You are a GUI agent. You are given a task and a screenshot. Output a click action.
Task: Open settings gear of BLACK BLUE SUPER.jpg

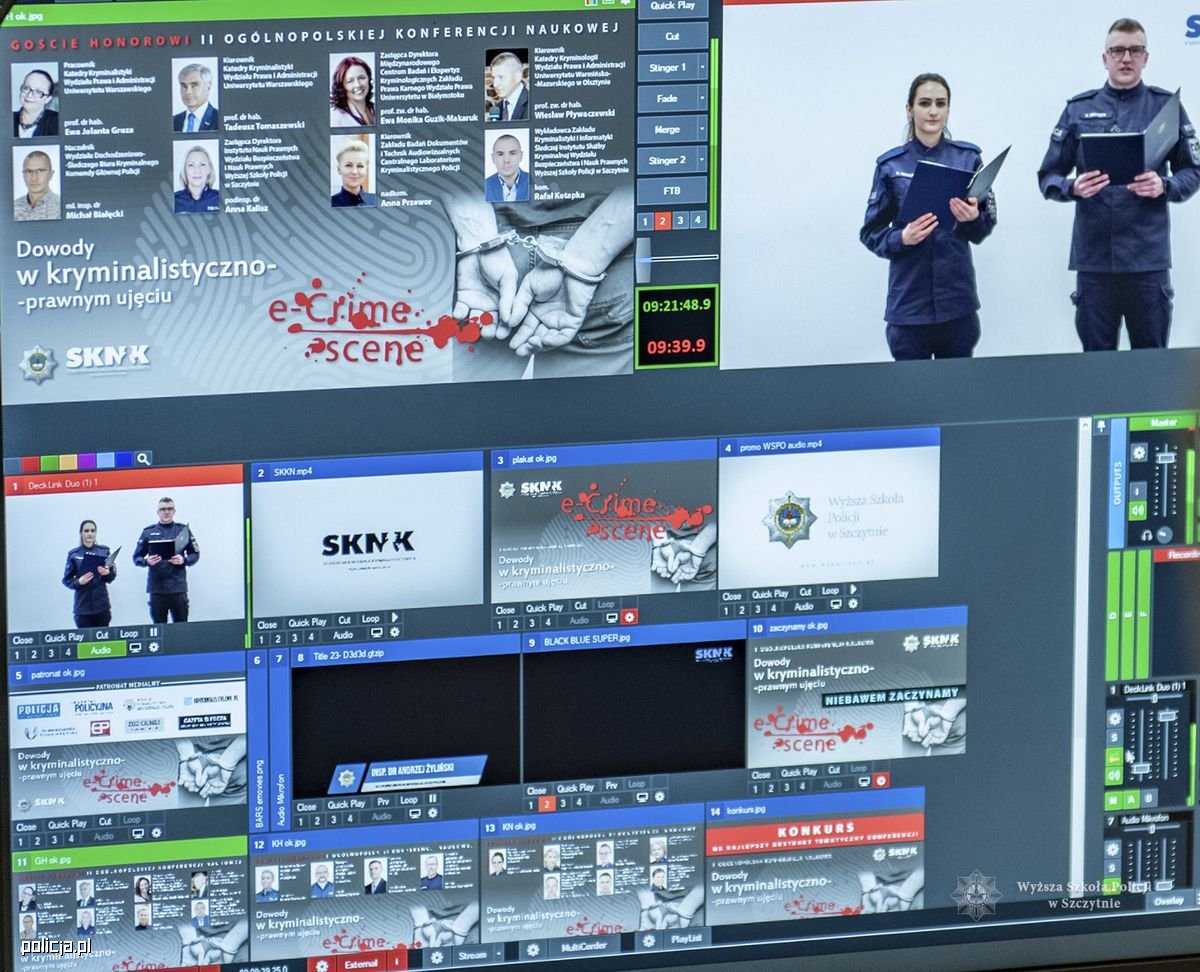[x=658, y=799]
